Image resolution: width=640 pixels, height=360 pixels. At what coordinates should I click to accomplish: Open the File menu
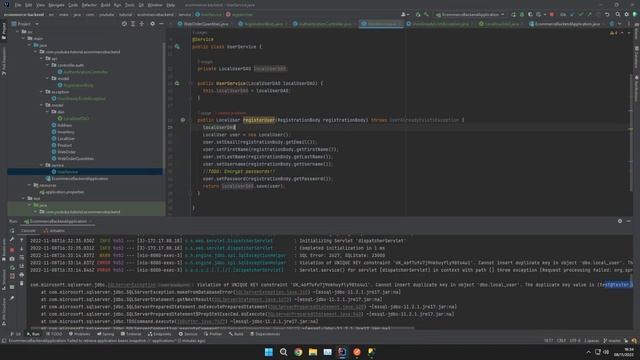(18, 5)
